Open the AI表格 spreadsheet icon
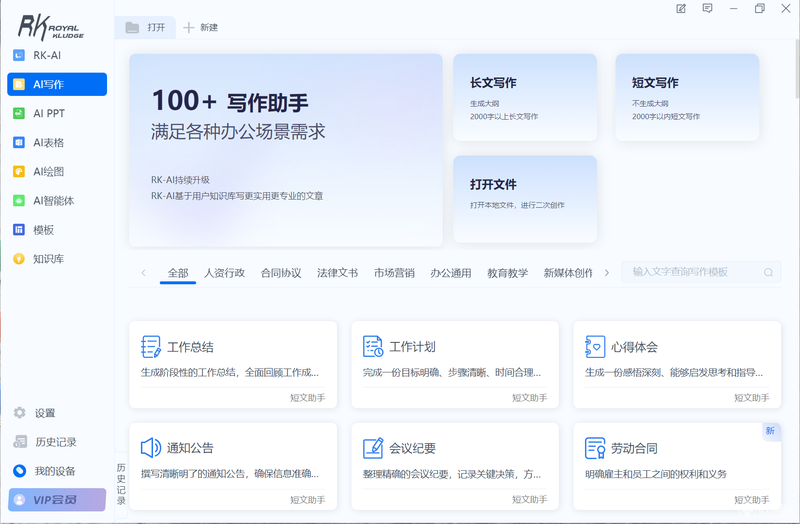This screenshot has width=800, height=524. click(19, 142)
